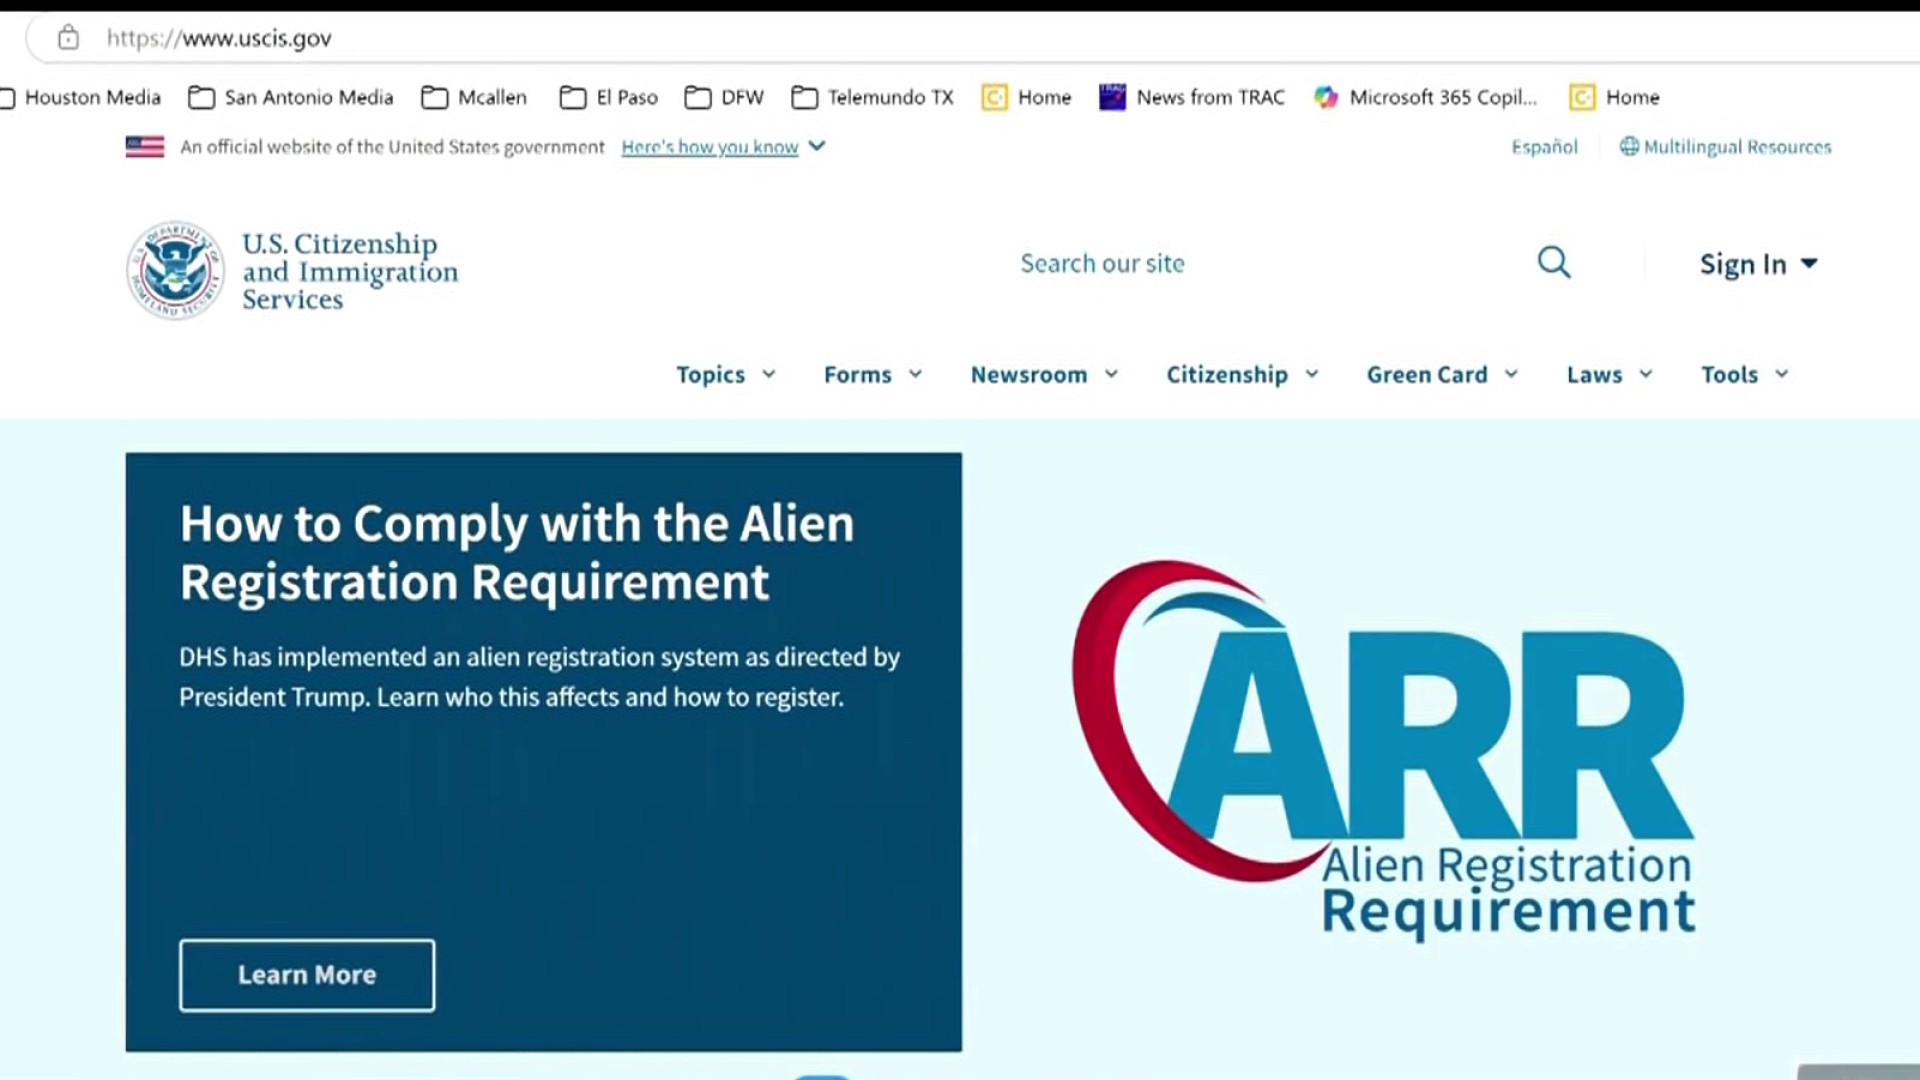The height and width of the screenshot is (1080, 1920).
Task: Expand the Topics menu
Action: tap(725, 375)
